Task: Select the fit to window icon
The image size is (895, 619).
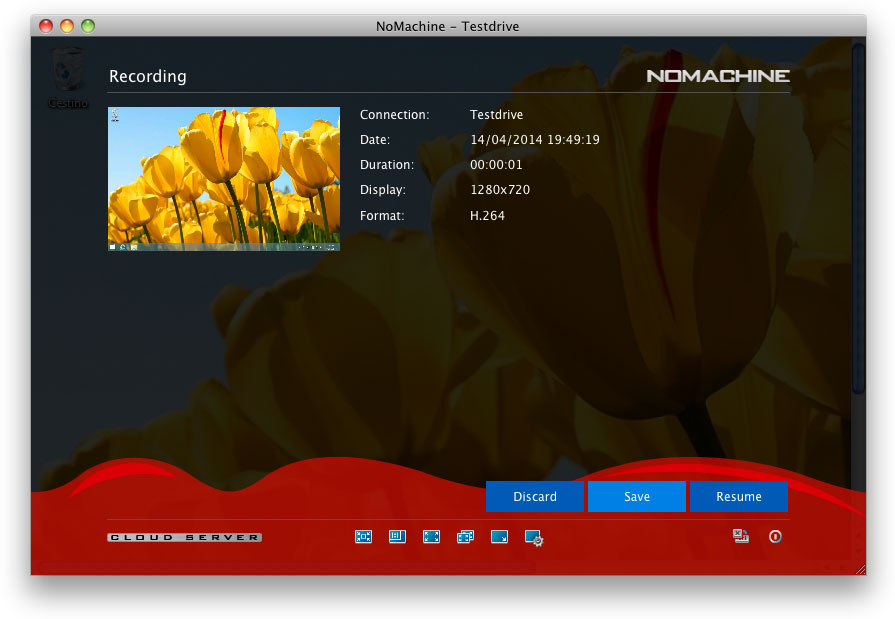Action: pos(363,537)
